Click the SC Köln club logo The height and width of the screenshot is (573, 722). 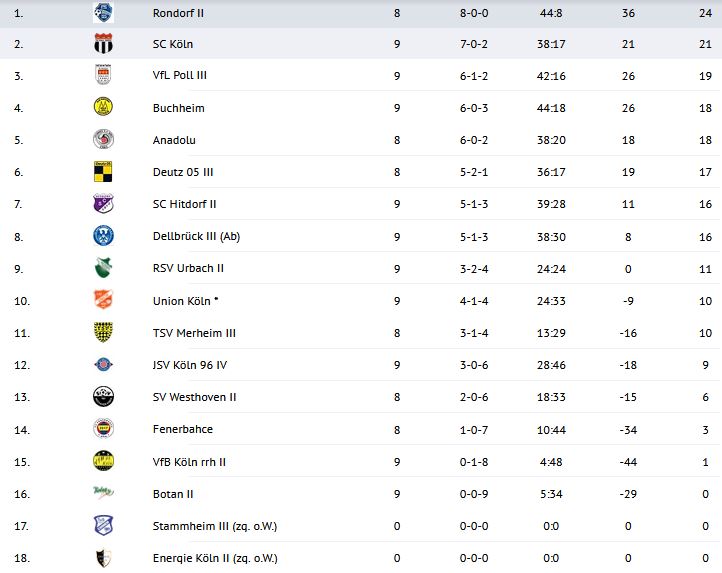[103, 44]
